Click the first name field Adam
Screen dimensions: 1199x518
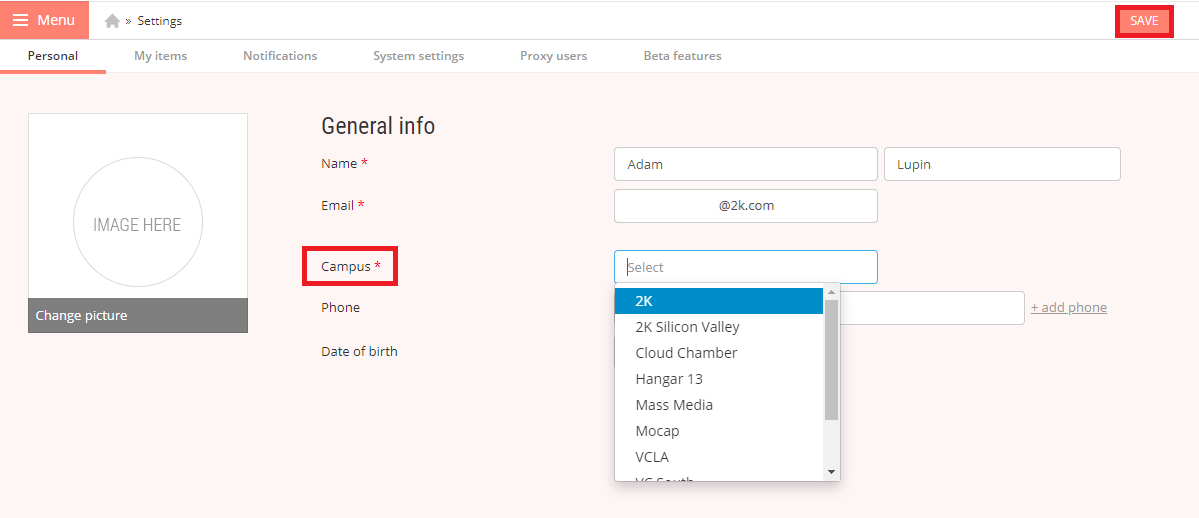click(746, 164)
